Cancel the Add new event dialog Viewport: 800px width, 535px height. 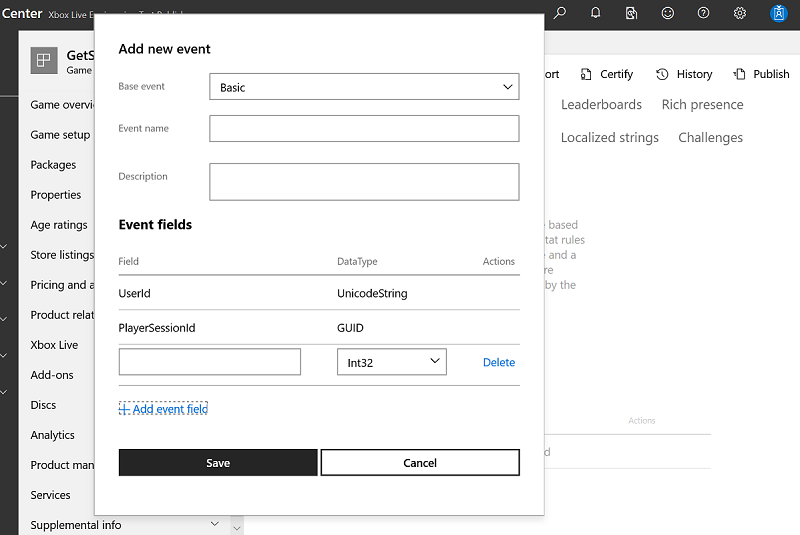coord(420,463)
